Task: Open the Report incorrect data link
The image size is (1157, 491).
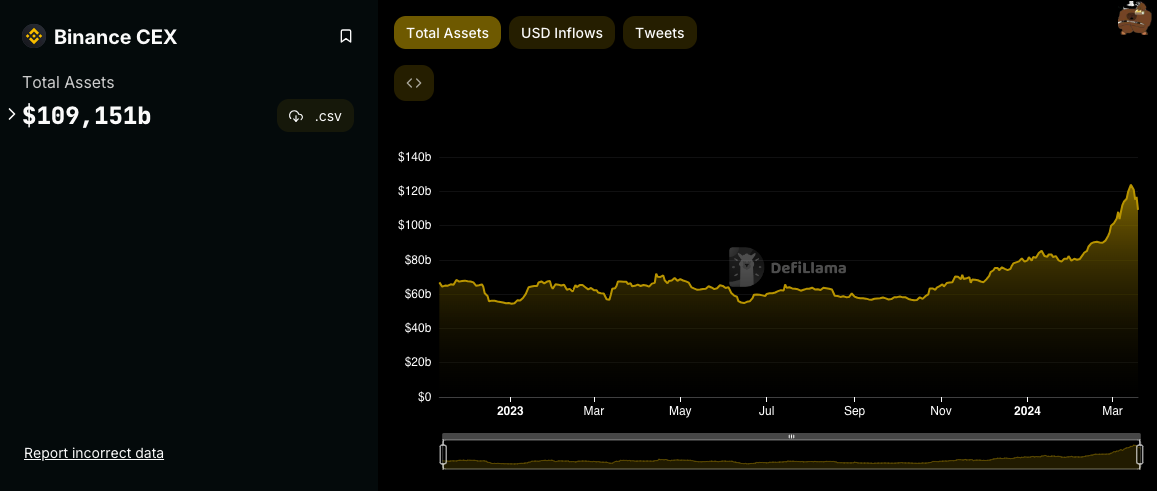Action: pyautogui.click(x=94, y=453)
